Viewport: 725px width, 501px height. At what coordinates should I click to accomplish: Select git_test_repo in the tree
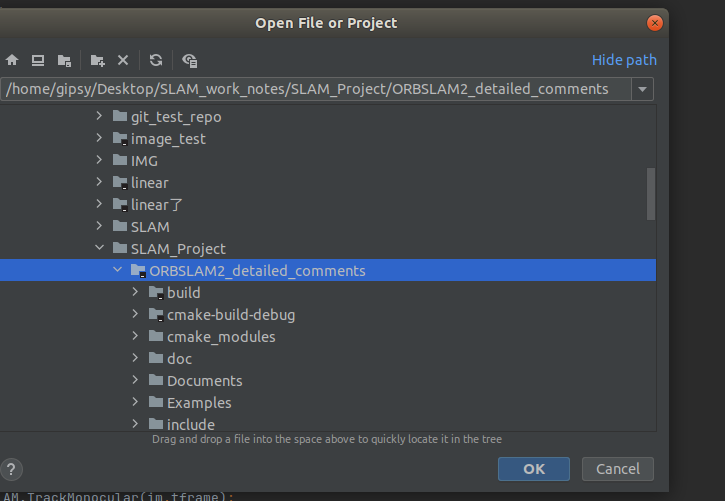(x=328, y=116)
